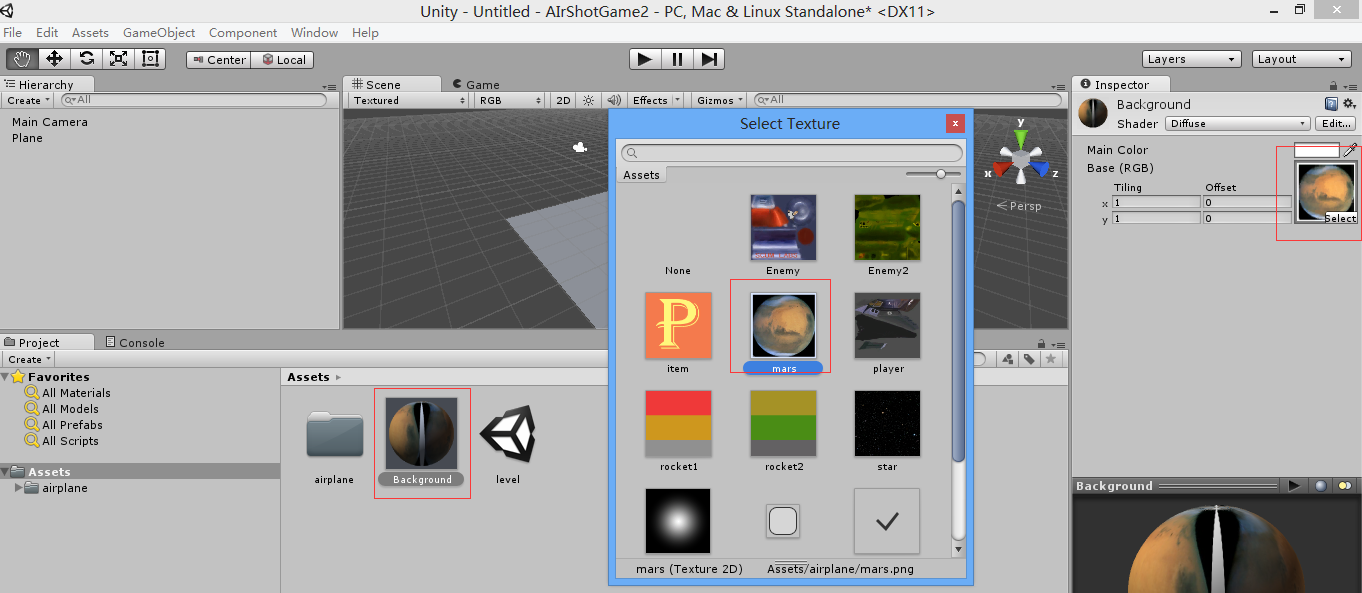Advance one frame with the Step button

(709, 59)
